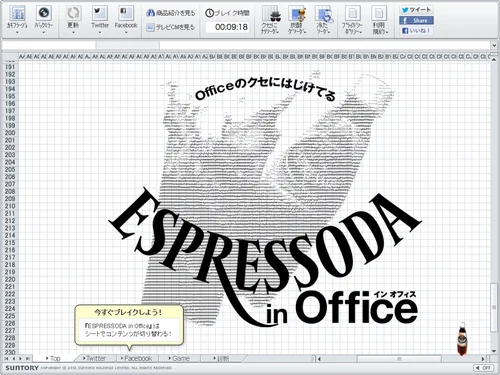This screenshot has width=500, height=375.
Task: Select row header 215
Action: click(x=10, y=243)
